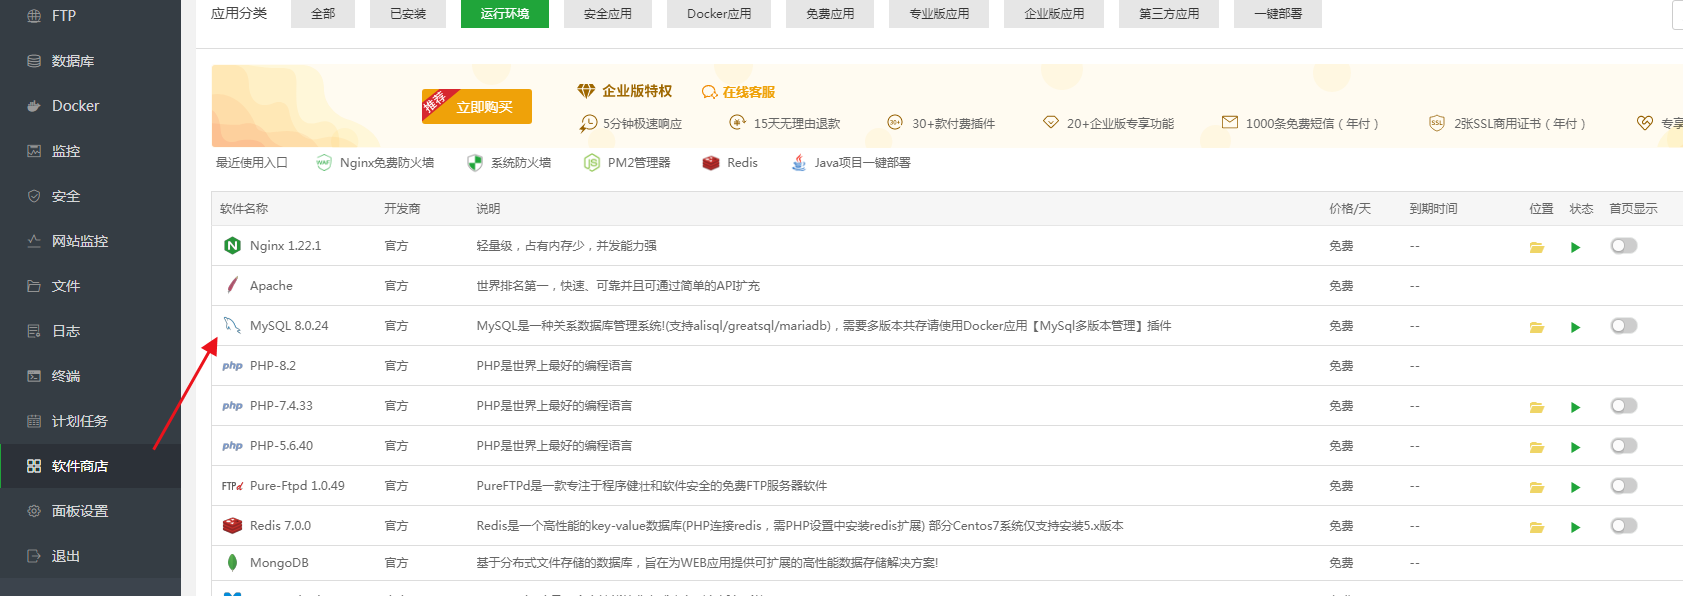Select the 免费应用 category tab
This screenshot has height=596, width=1683.
click(x=830, y=14)
